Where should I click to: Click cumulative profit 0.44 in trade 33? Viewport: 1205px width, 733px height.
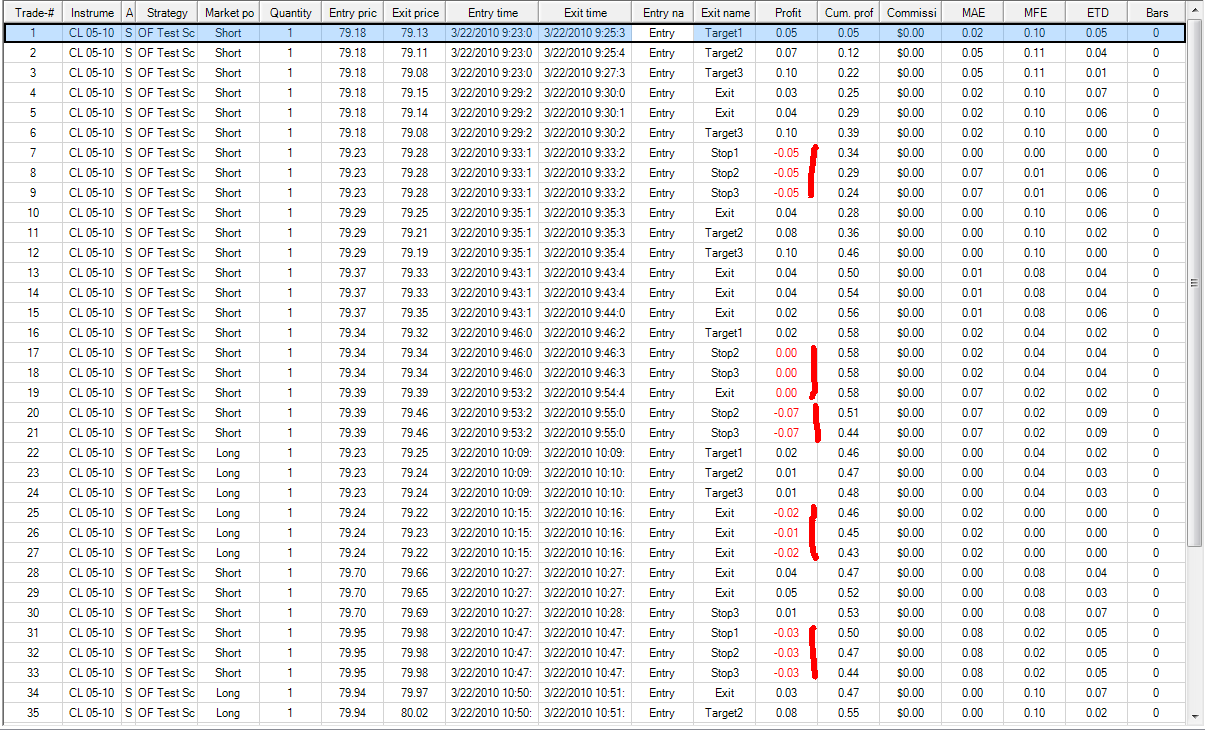point(849,673)
